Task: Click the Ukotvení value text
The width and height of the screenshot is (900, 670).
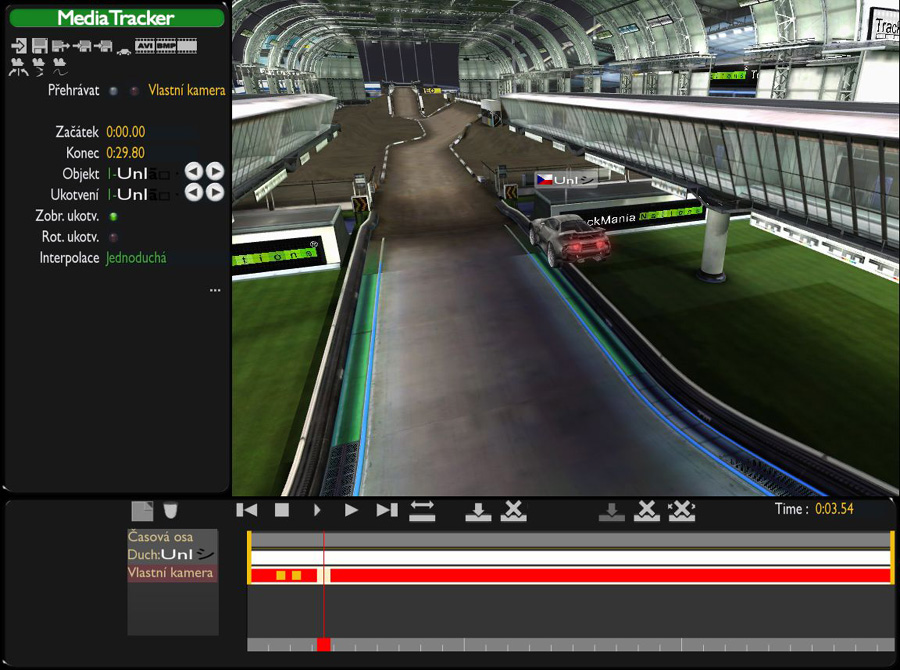Action: 138,195
